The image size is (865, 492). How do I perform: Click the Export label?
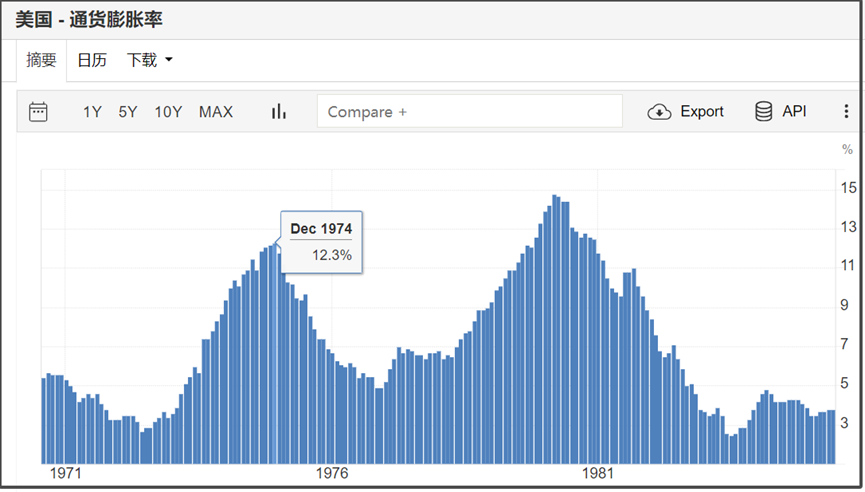click(702, 111)
